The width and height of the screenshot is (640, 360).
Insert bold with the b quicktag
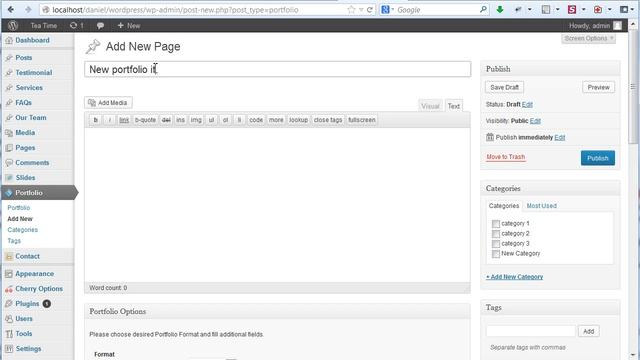[x=96, y=120]
